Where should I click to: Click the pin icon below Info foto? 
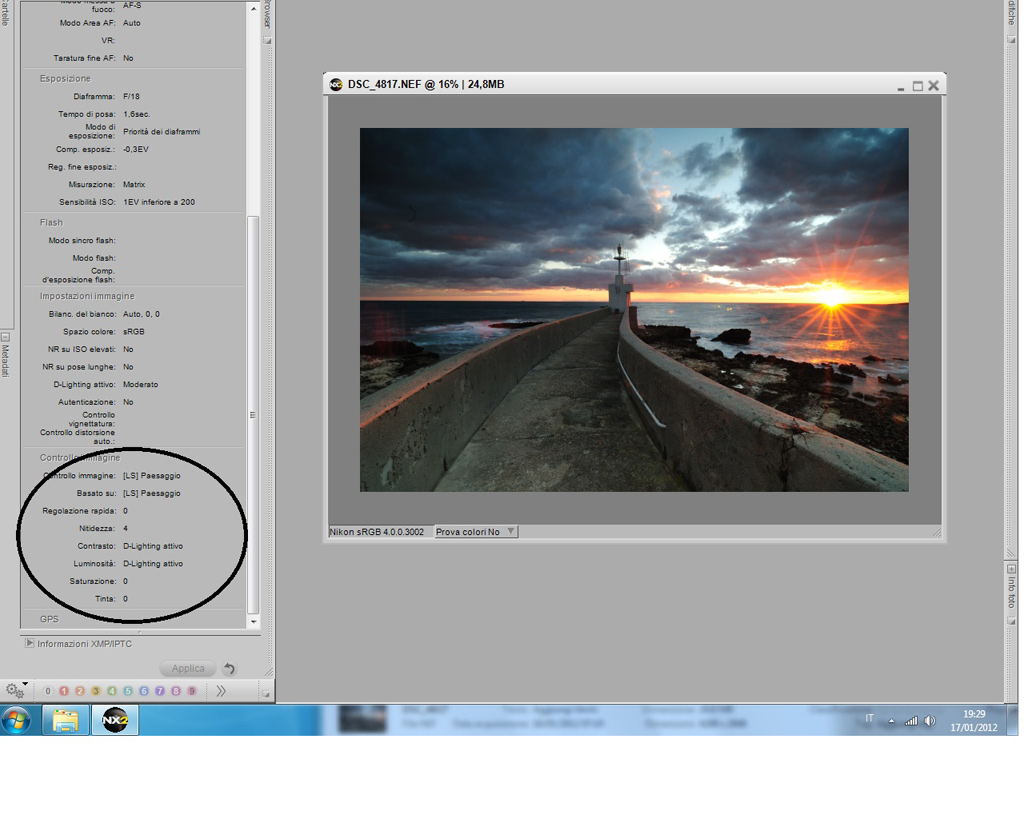pyautogui.click(x=1012, y=621)
